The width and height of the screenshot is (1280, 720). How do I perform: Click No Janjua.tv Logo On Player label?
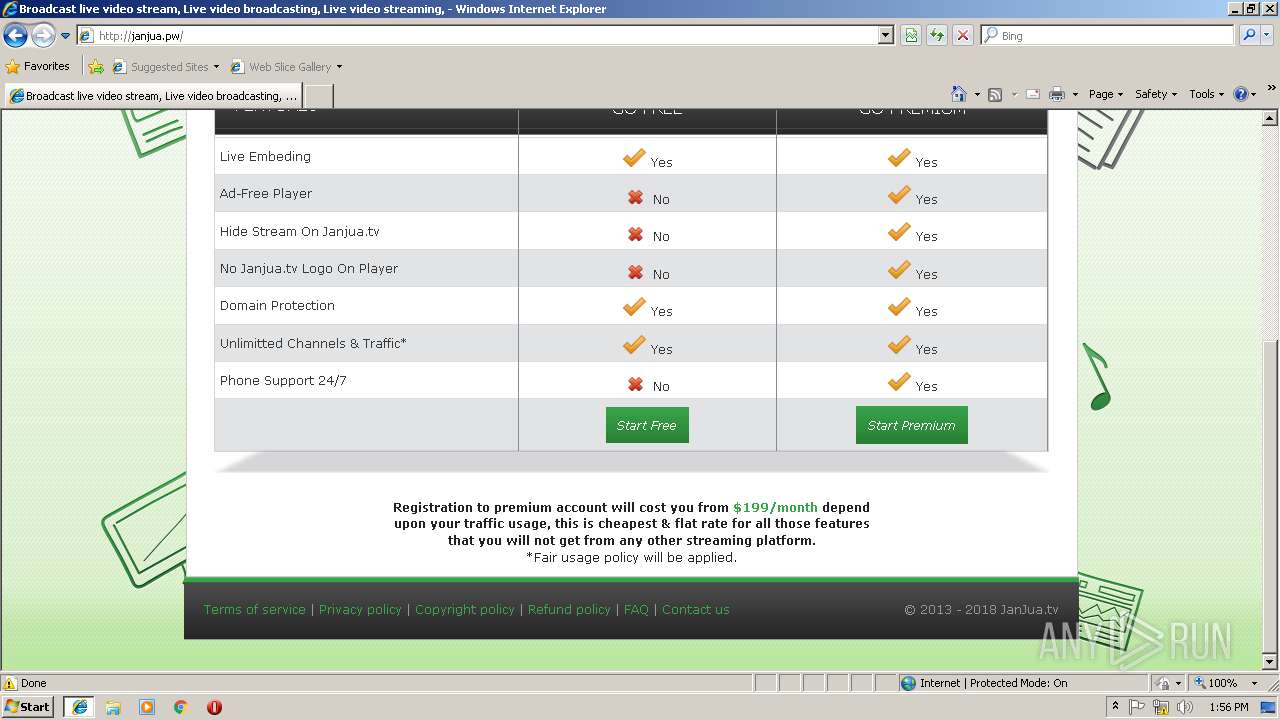[x=309, y=268]
